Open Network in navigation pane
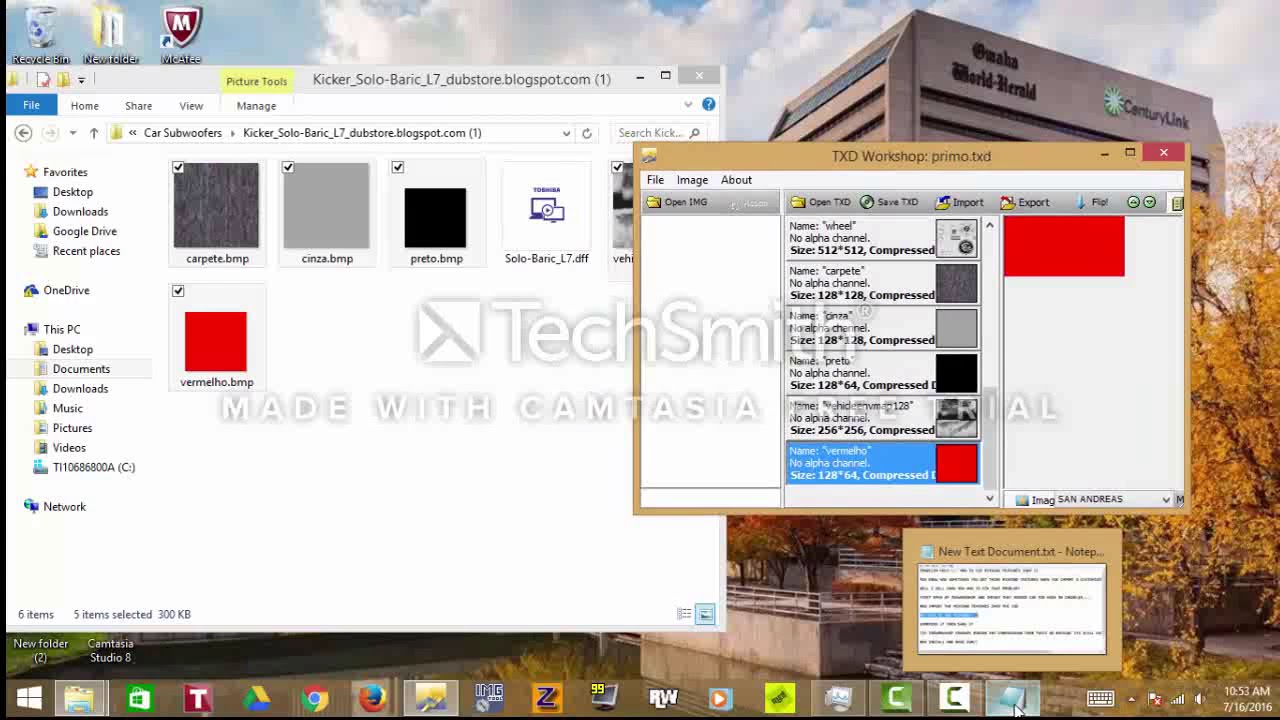The height and width of the screenshot is (720, 1280). coord(64,506)
